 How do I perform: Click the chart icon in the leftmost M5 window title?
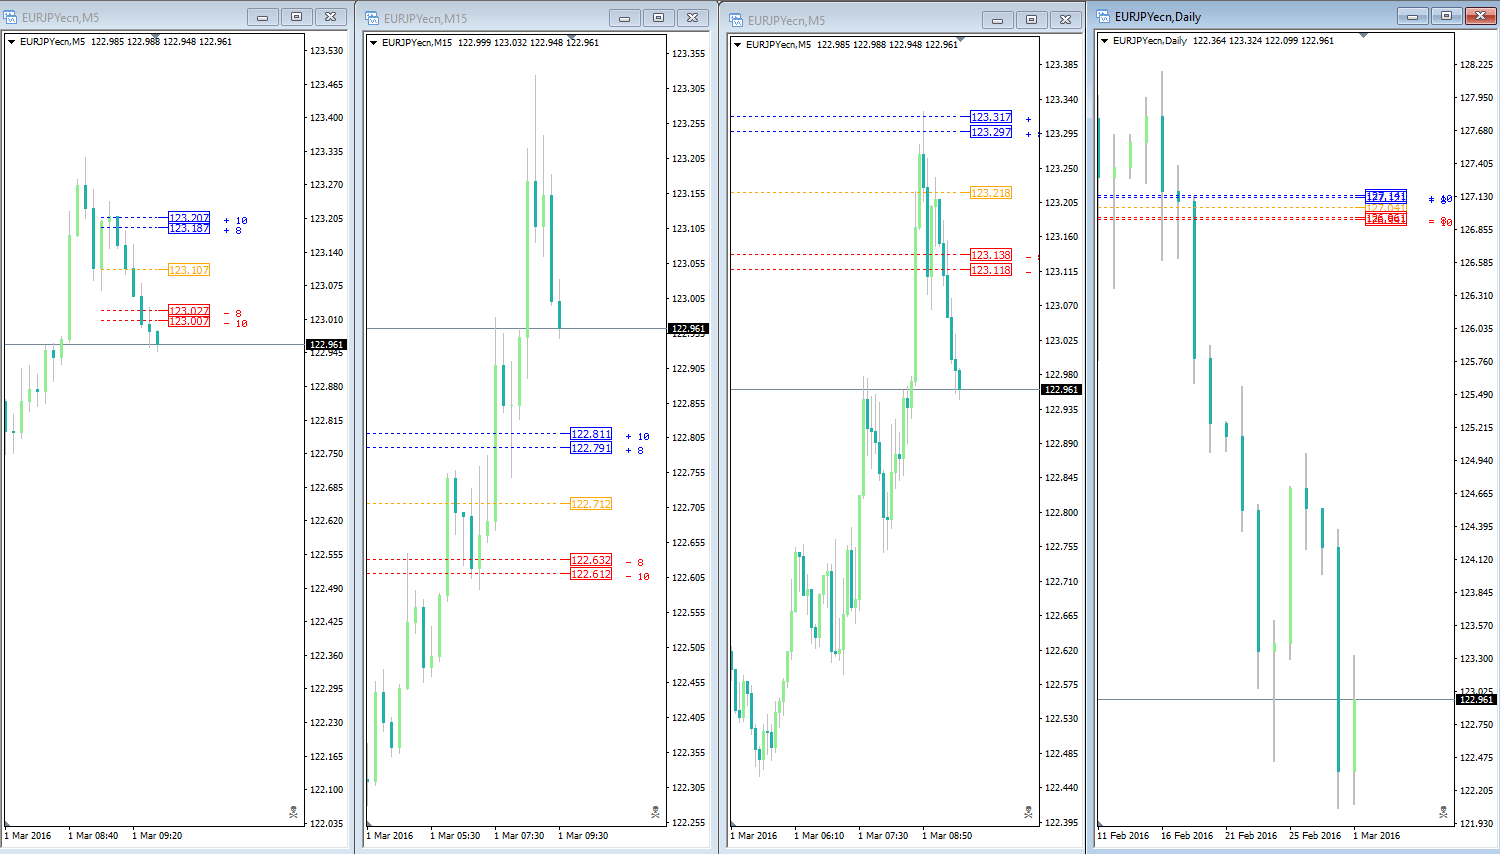[11, 17]
